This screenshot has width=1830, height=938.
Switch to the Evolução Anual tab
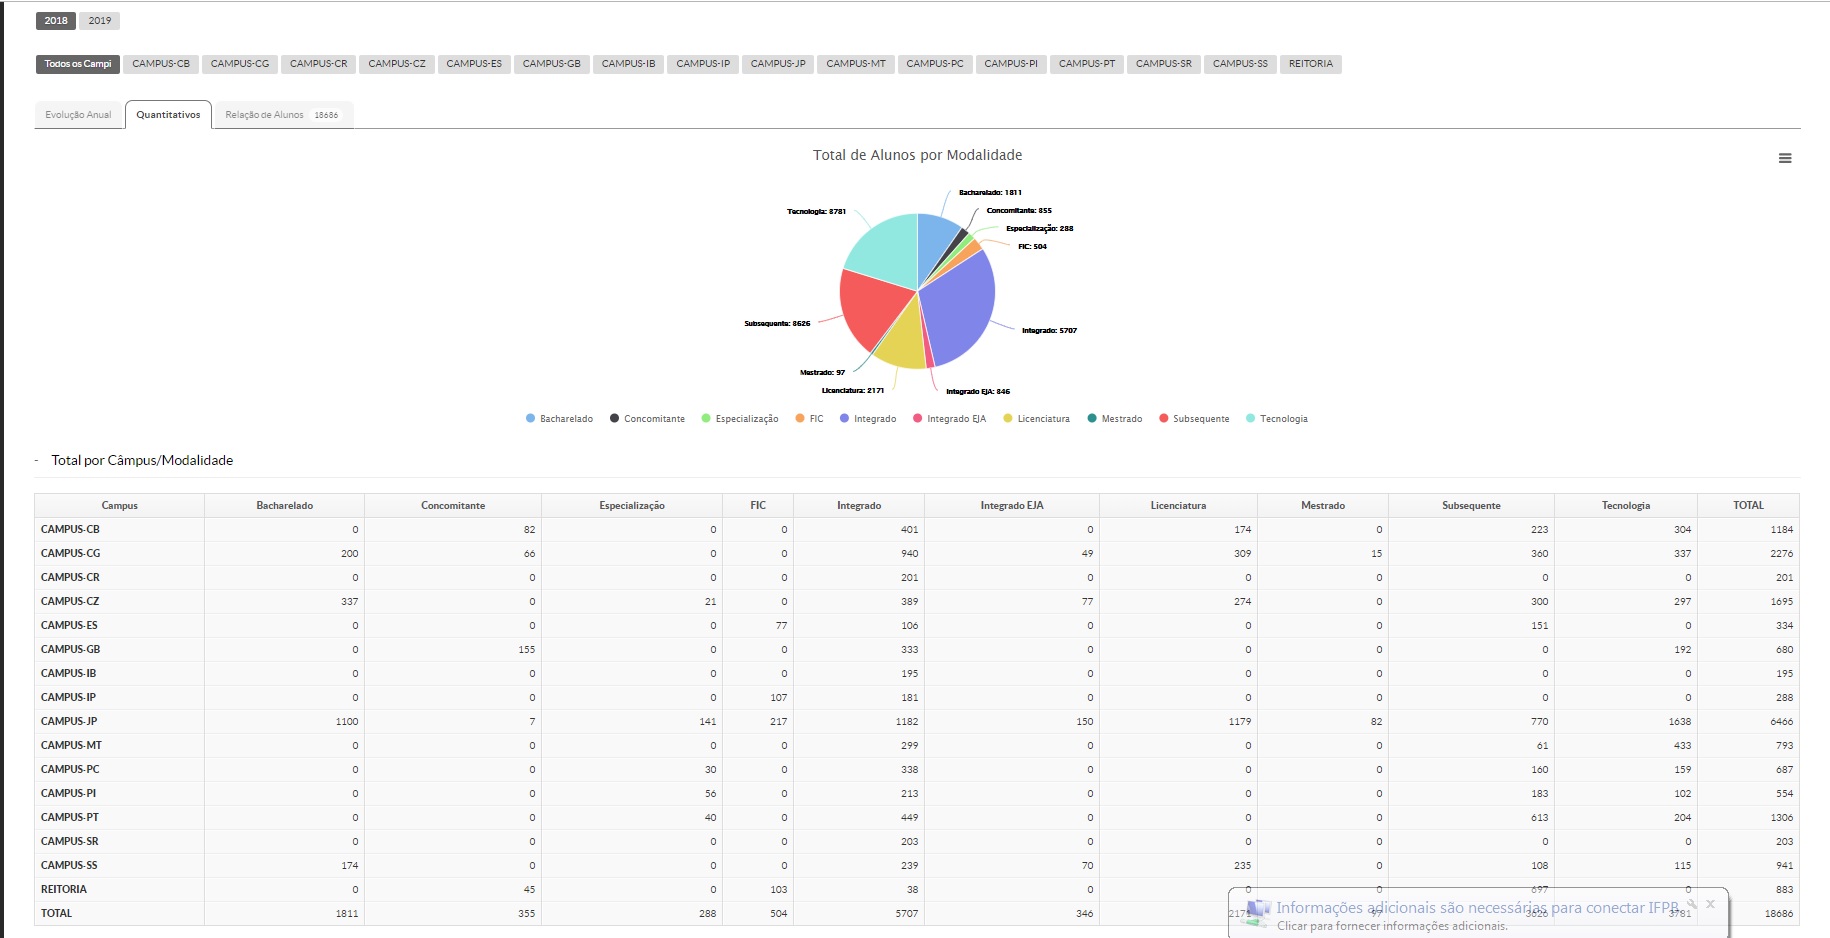(x=78, y=115)
